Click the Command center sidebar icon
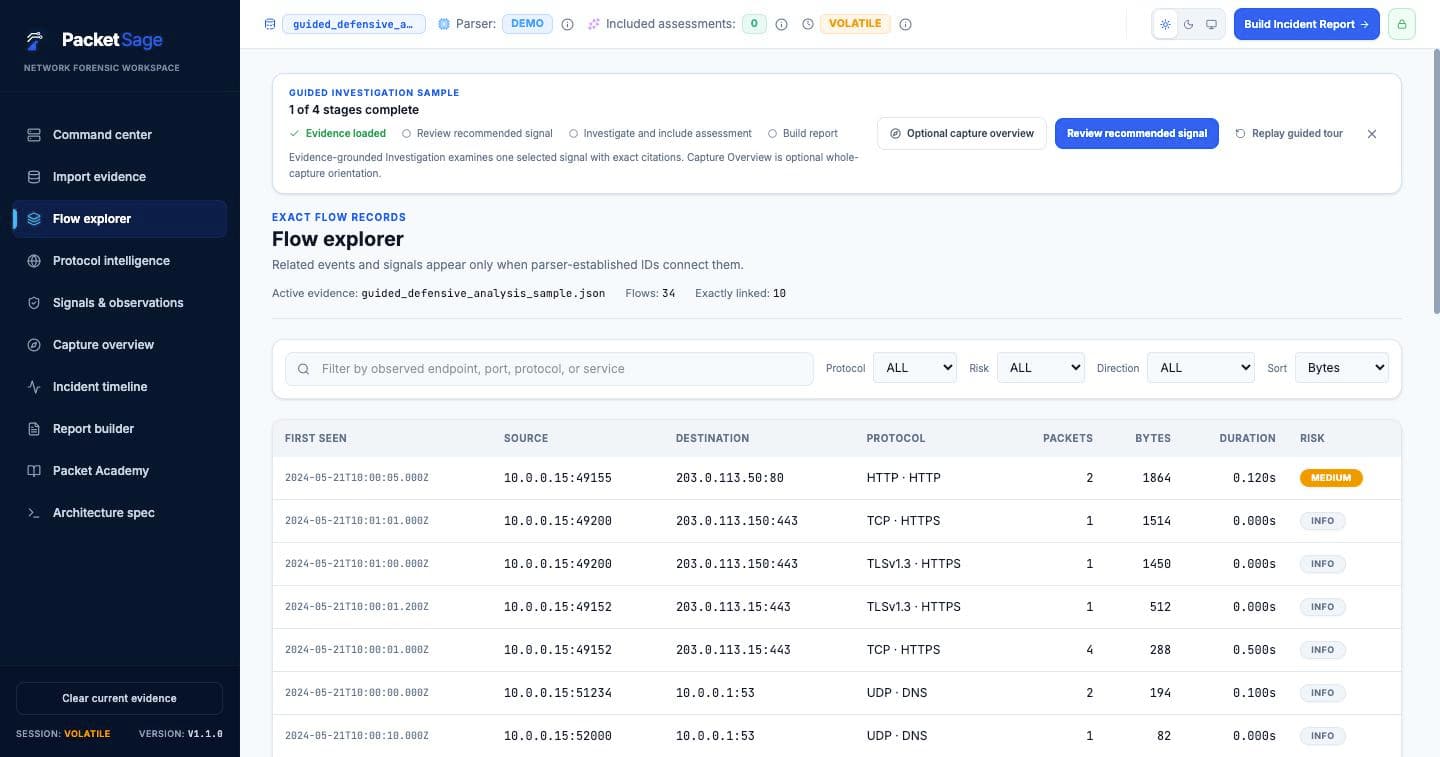Image resolution: width=1440 pixels, height=757 pixels. [x=34, y=135]
